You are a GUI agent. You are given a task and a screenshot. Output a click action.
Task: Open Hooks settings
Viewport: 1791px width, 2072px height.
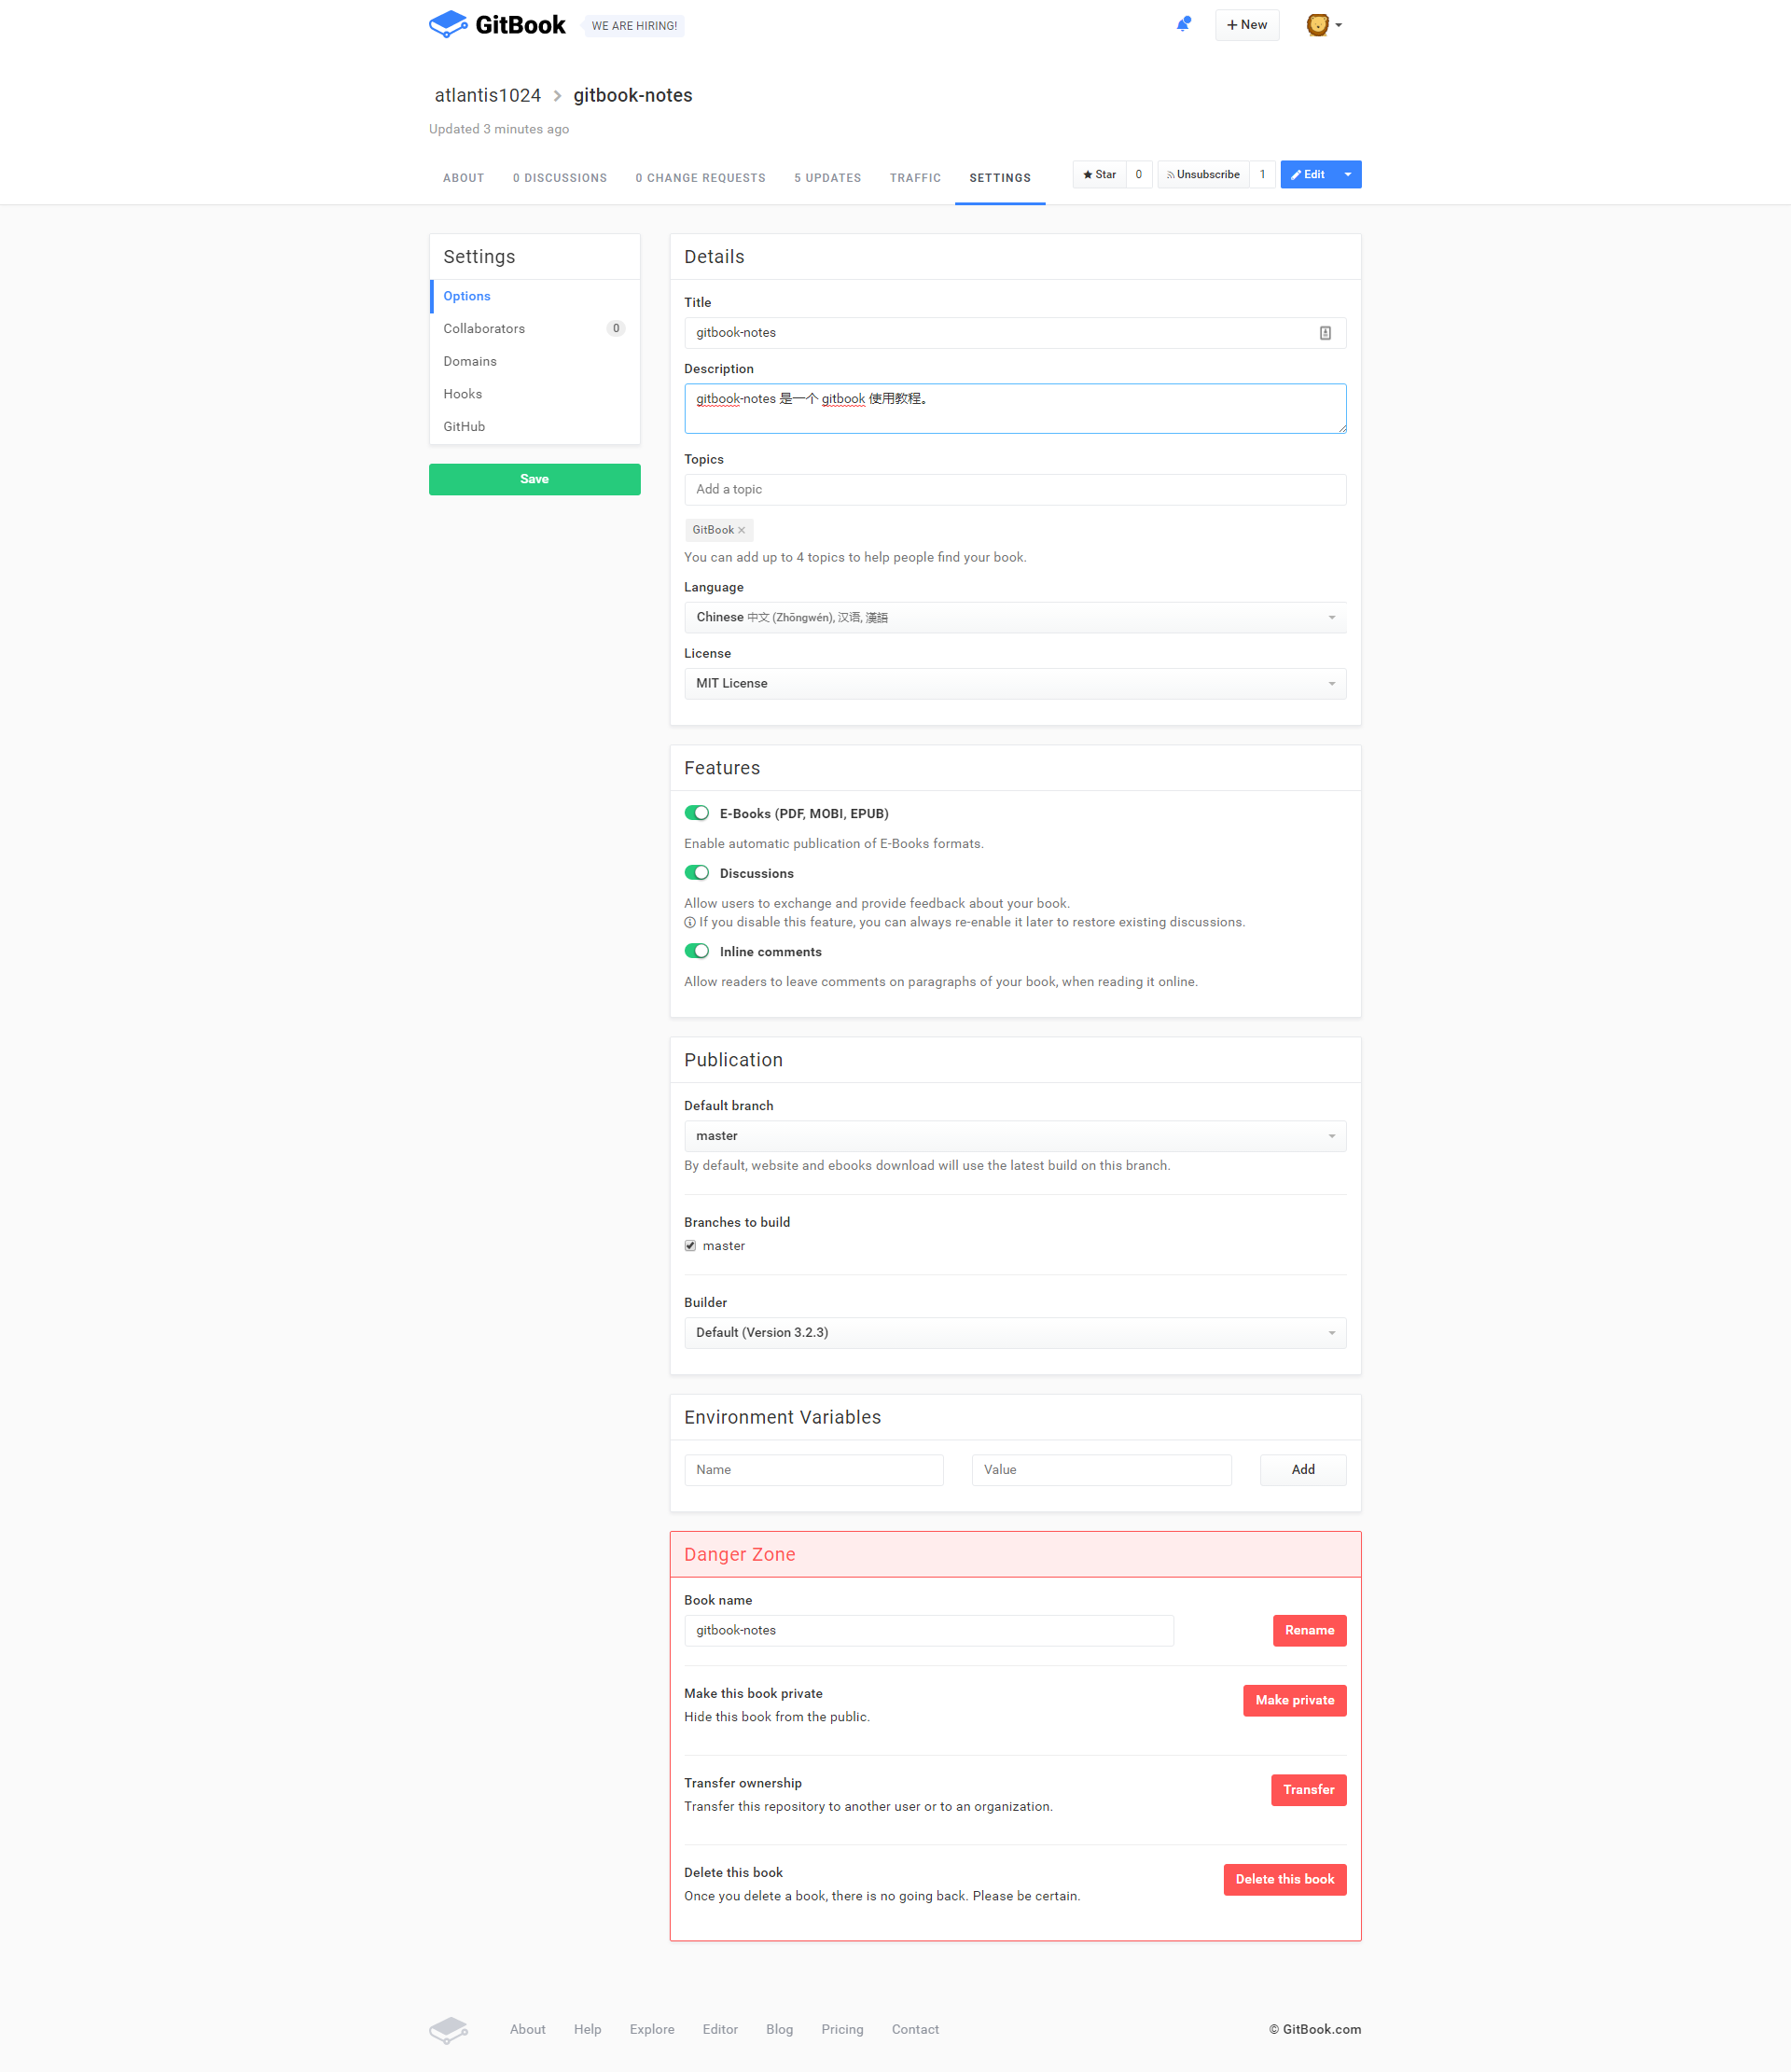click(535, 394)
